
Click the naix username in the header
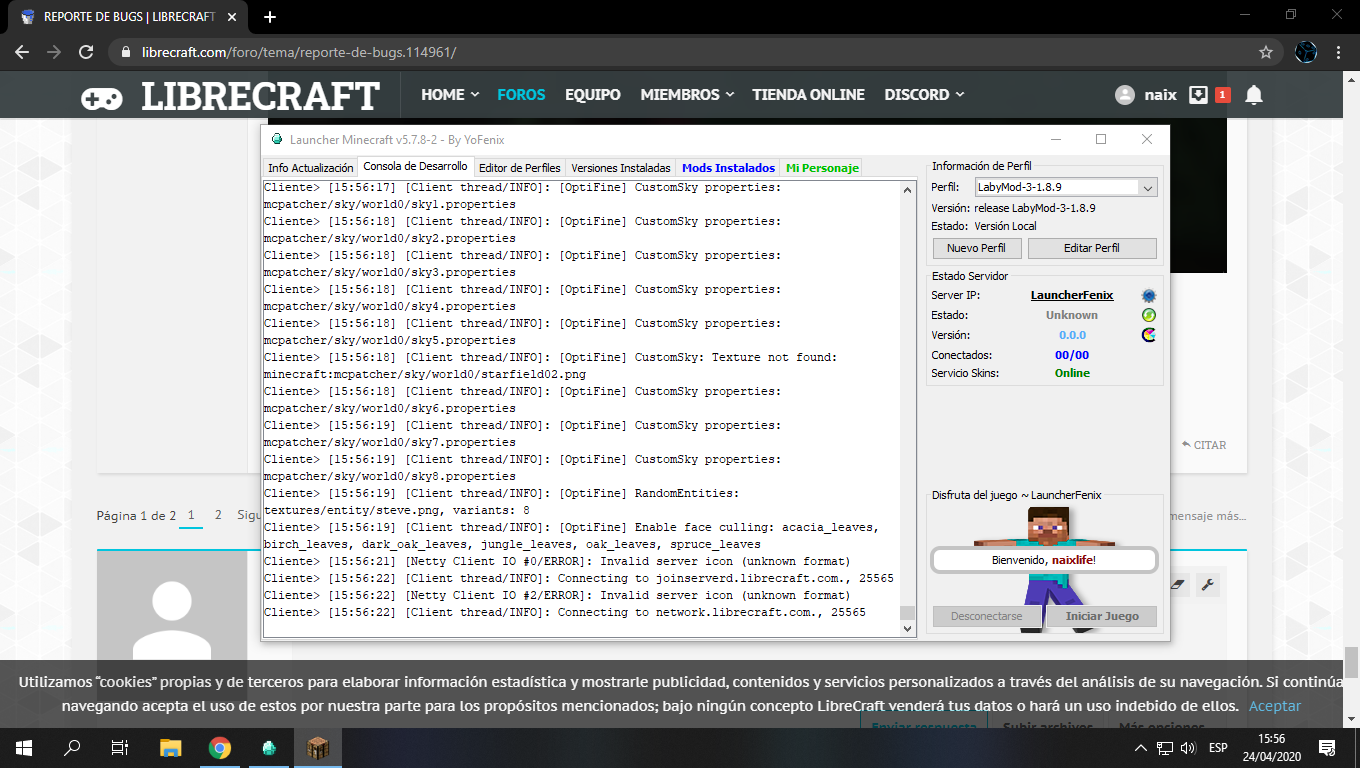1160,95
